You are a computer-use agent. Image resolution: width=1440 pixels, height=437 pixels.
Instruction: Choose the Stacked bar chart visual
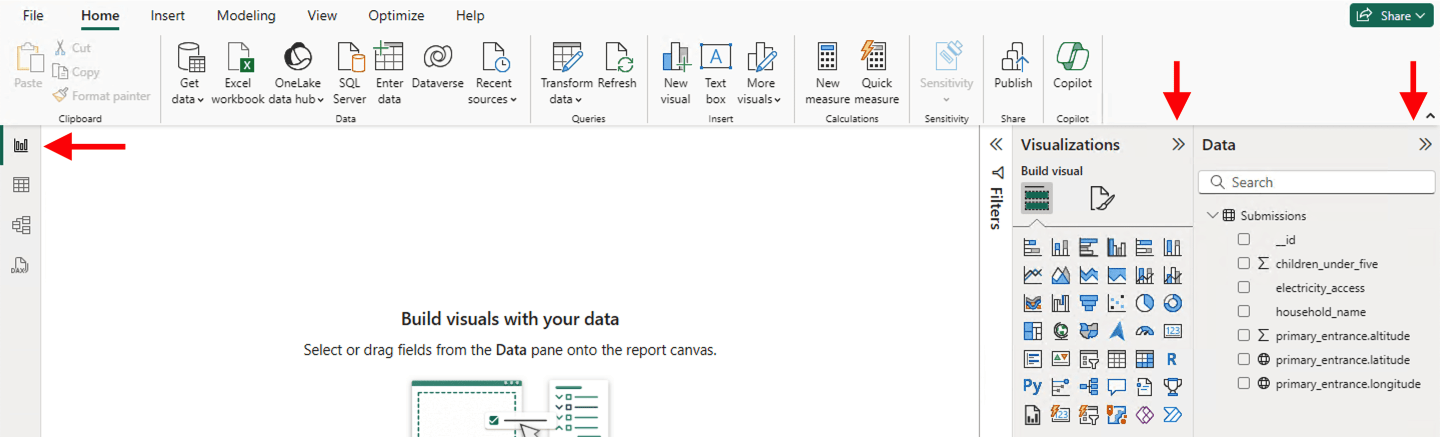click(1033, 247)
